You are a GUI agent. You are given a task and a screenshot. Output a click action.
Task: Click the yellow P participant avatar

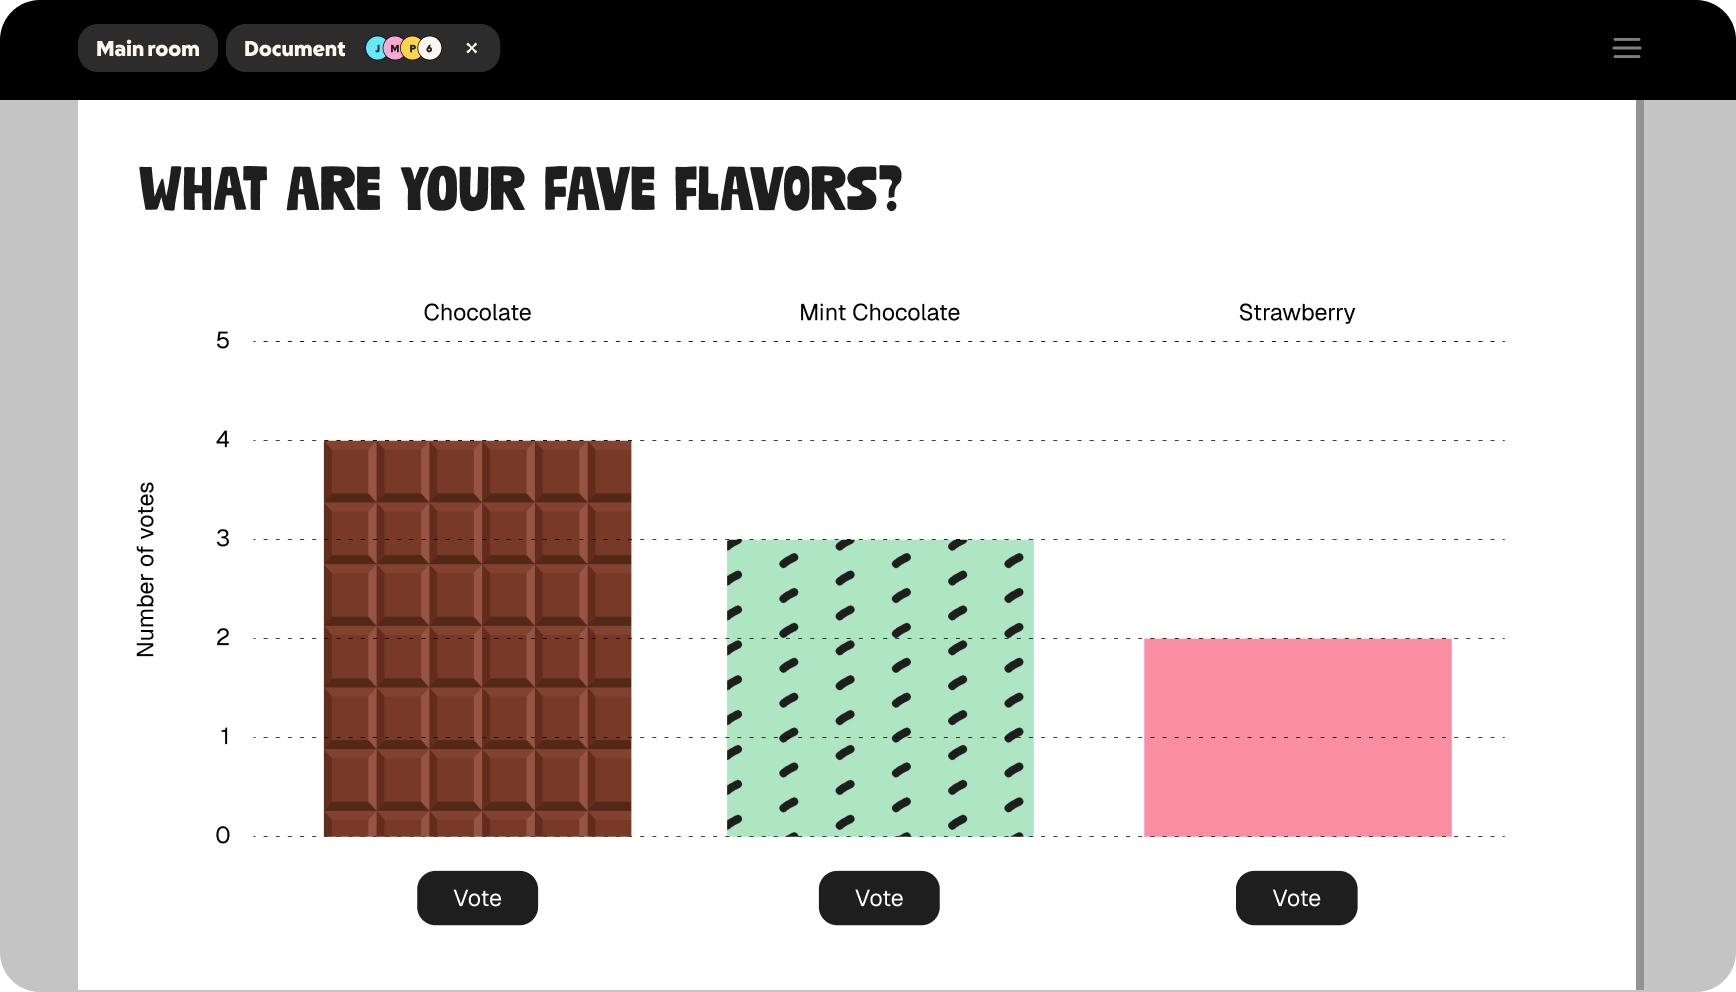[412, 48]
